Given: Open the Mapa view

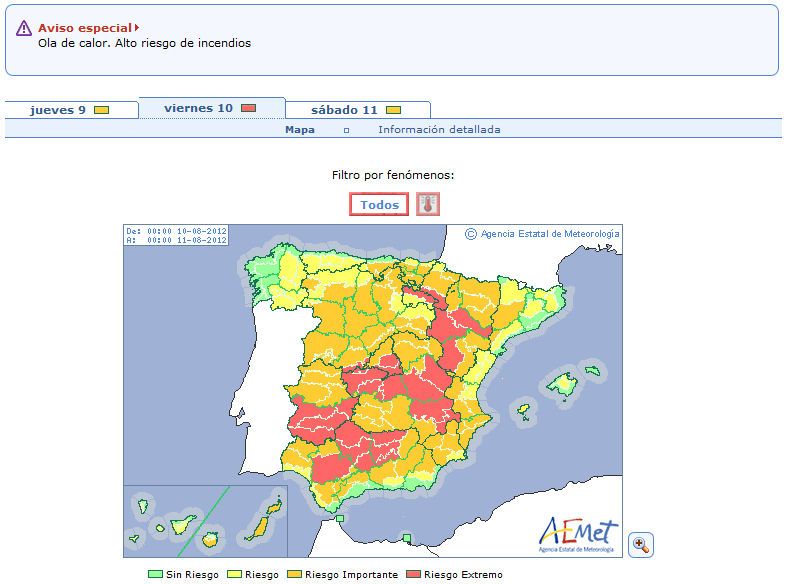Looking at the screenshot, I should [299, 130].
